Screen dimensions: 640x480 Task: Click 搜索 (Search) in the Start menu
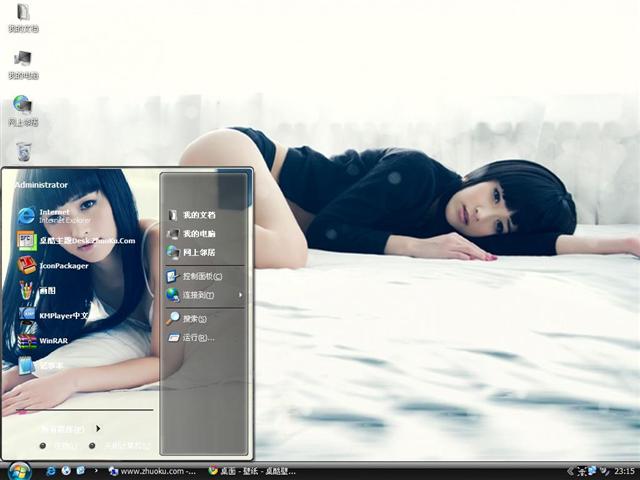point(193,318)
